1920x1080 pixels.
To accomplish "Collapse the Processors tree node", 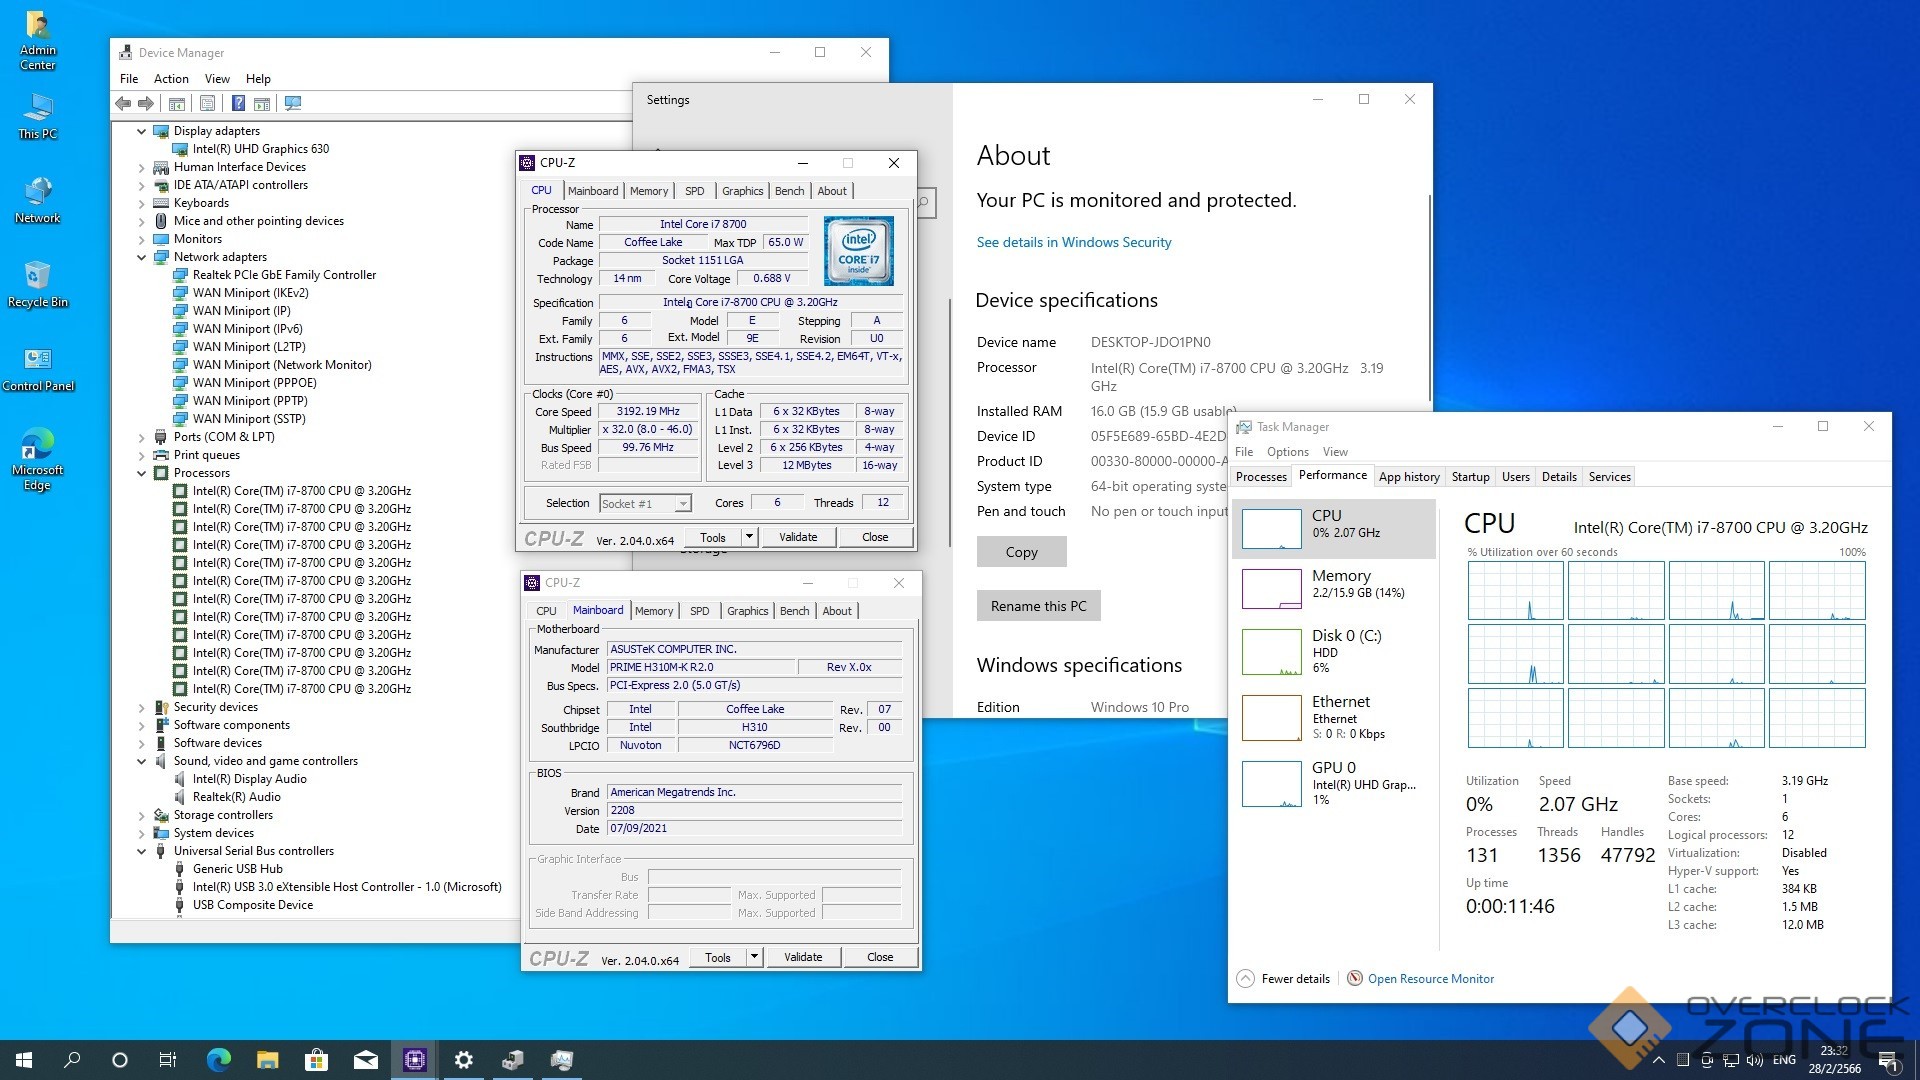I will click(141, 473).
